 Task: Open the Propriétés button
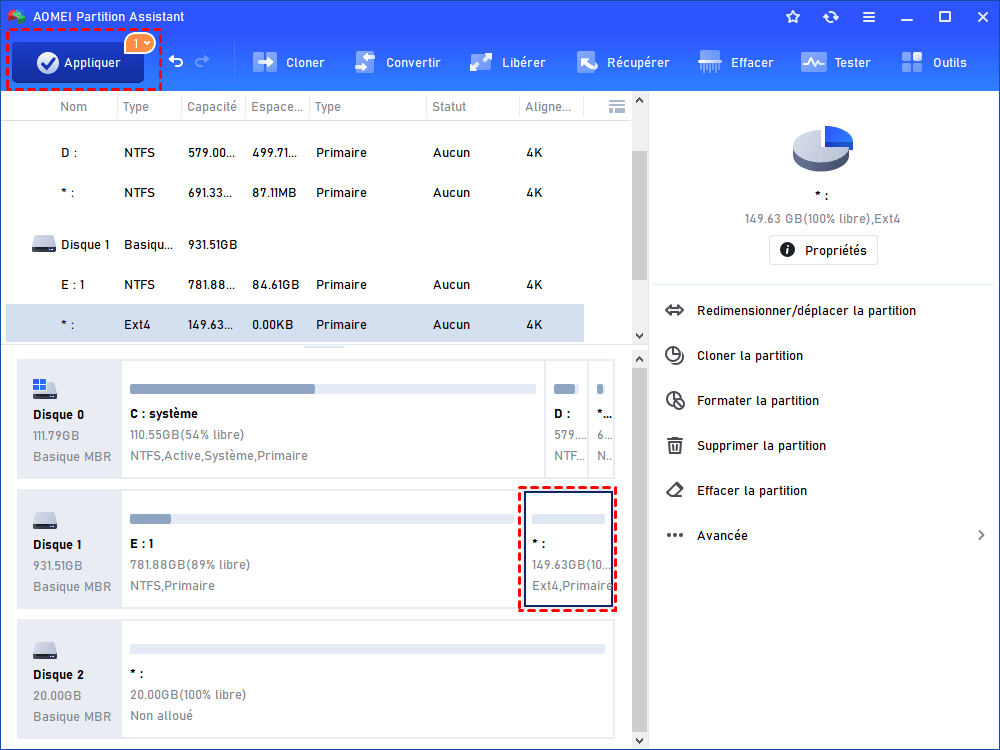point(823,250)
